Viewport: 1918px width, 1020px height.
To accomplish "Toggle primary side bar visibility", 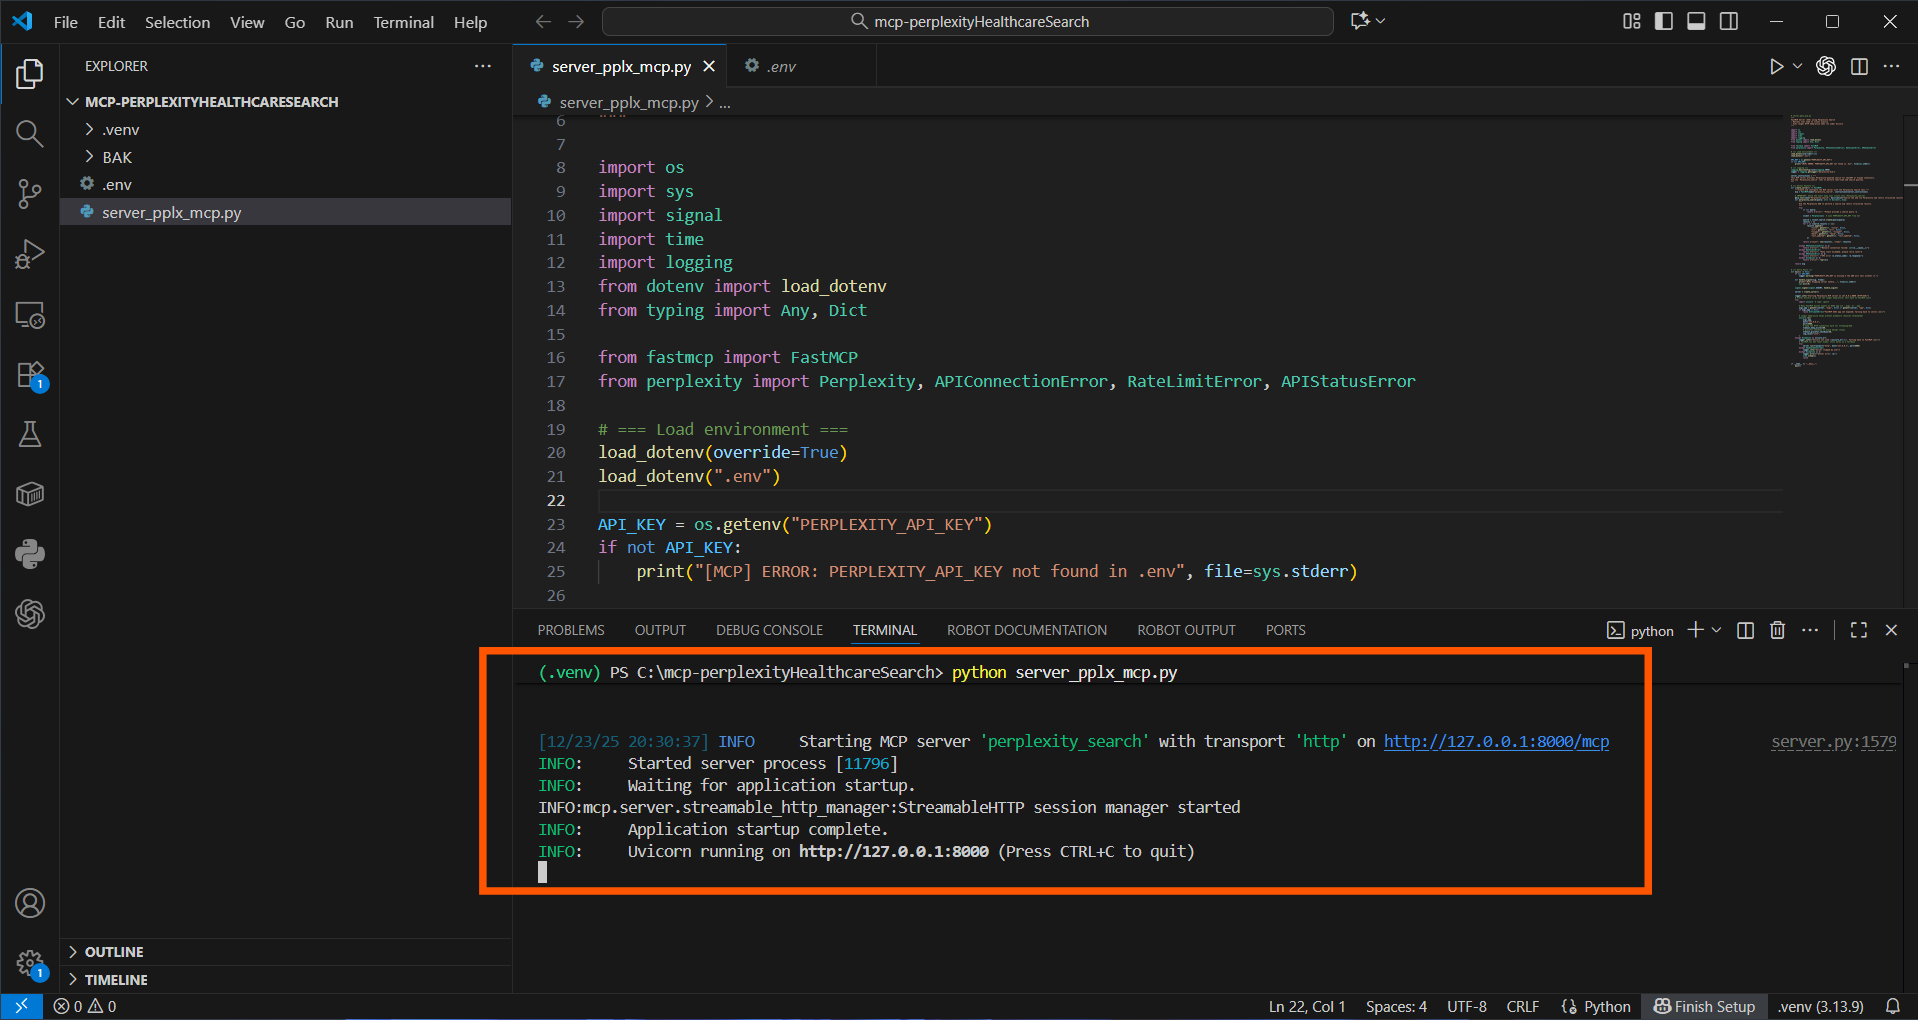I will [x=1664, y=21].
